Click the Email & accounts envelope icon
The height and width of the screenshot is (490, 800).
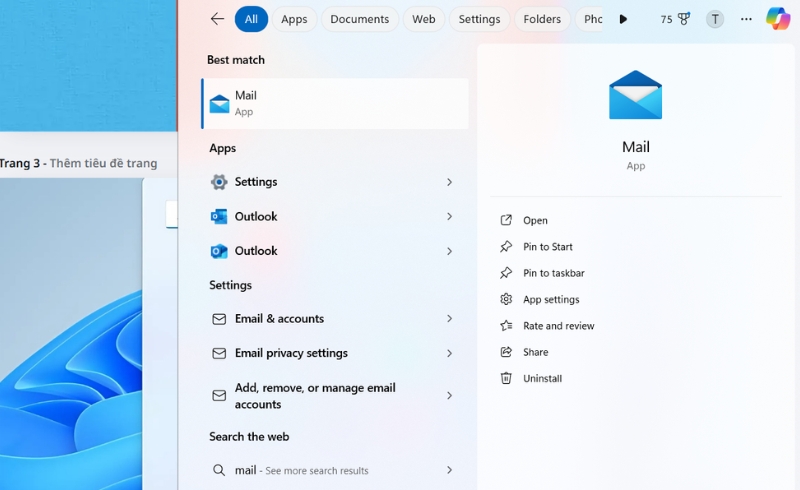[219, 319]
